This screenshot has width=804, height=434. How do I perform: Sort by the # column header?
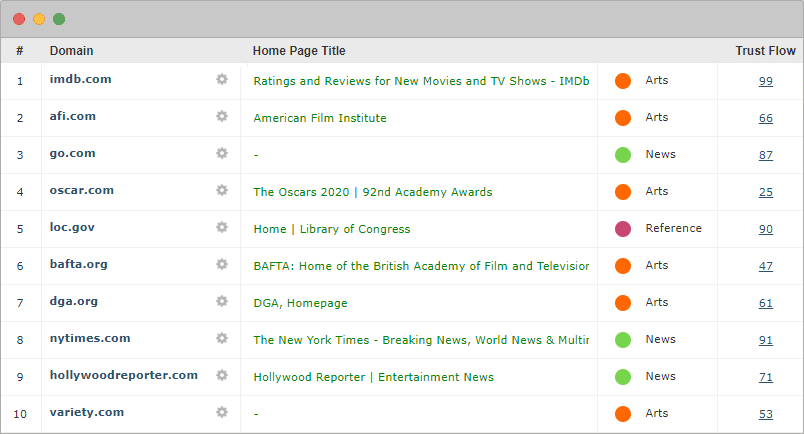click(x=19, y=51)
